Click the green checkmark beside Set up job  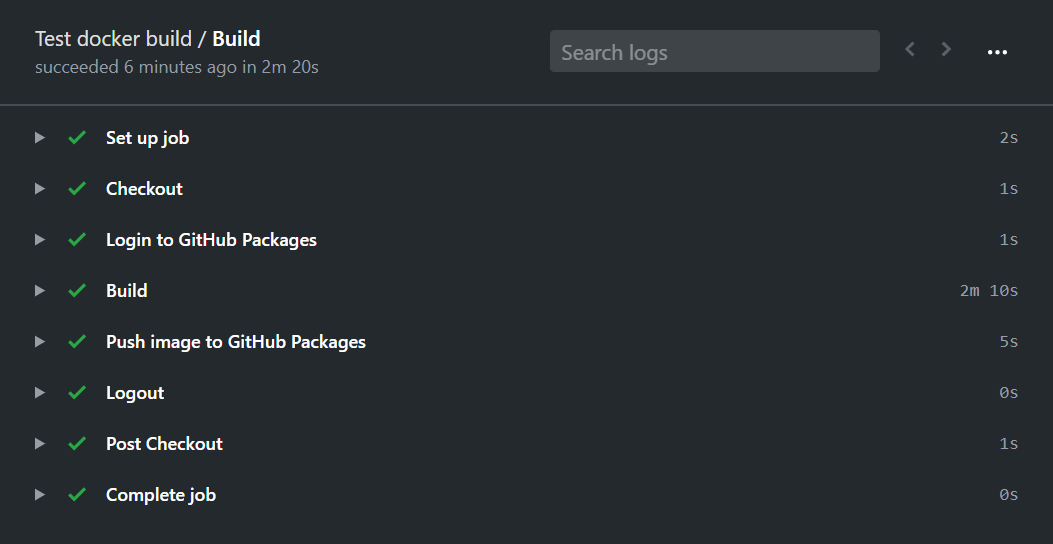pyautogui.click(x=77, y=138)
